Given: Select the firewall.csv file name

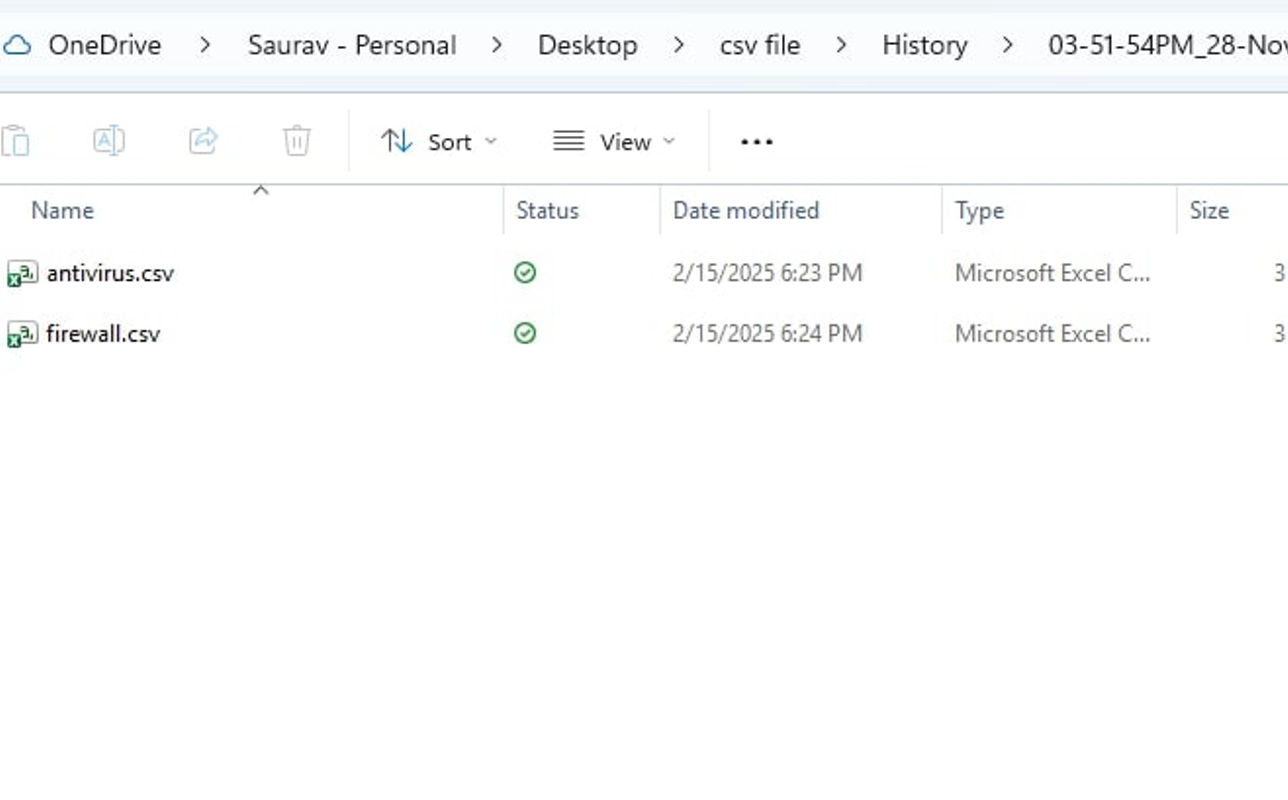Looking at the screenshot, I should (103, 333).
